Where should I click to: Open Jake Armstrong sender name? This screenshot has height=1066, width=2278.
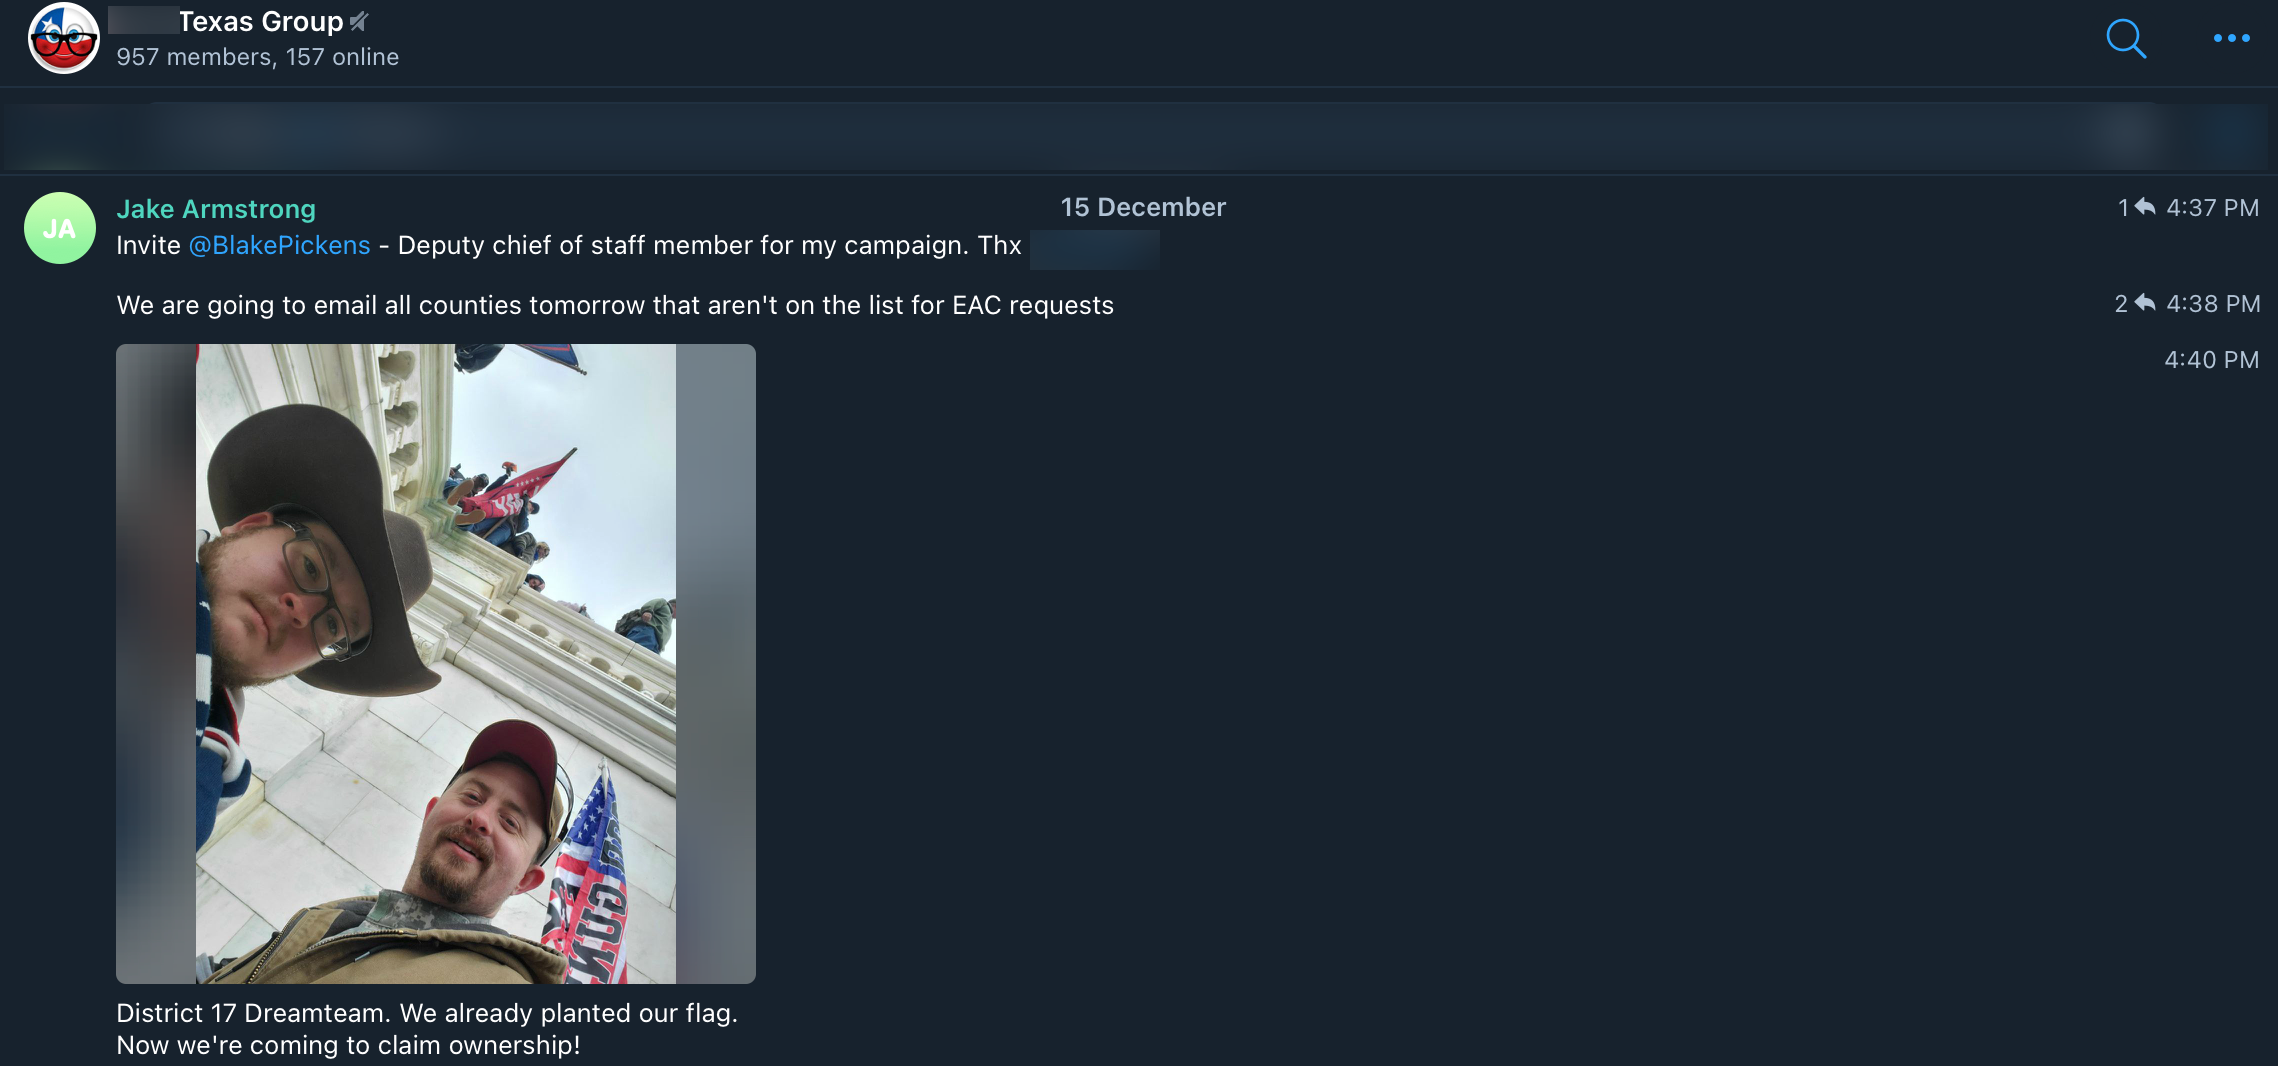[x=216, y=209]
